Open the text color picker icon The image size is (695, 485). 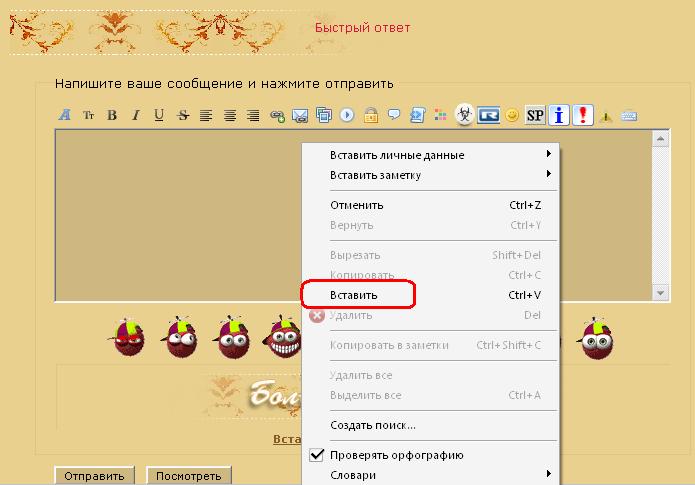tap(440, 116)
